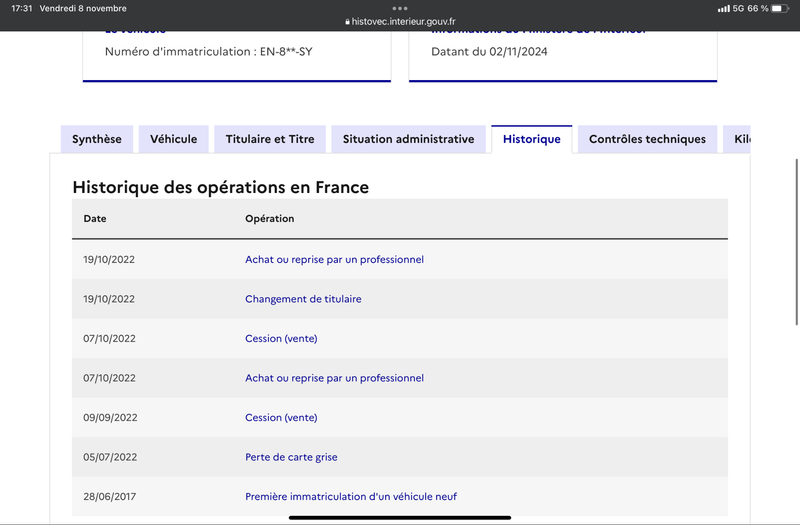This screenshot has width=800, height=525.
Task: Tap the 17:31 clock in status bar
Action: tap(21, 8)
